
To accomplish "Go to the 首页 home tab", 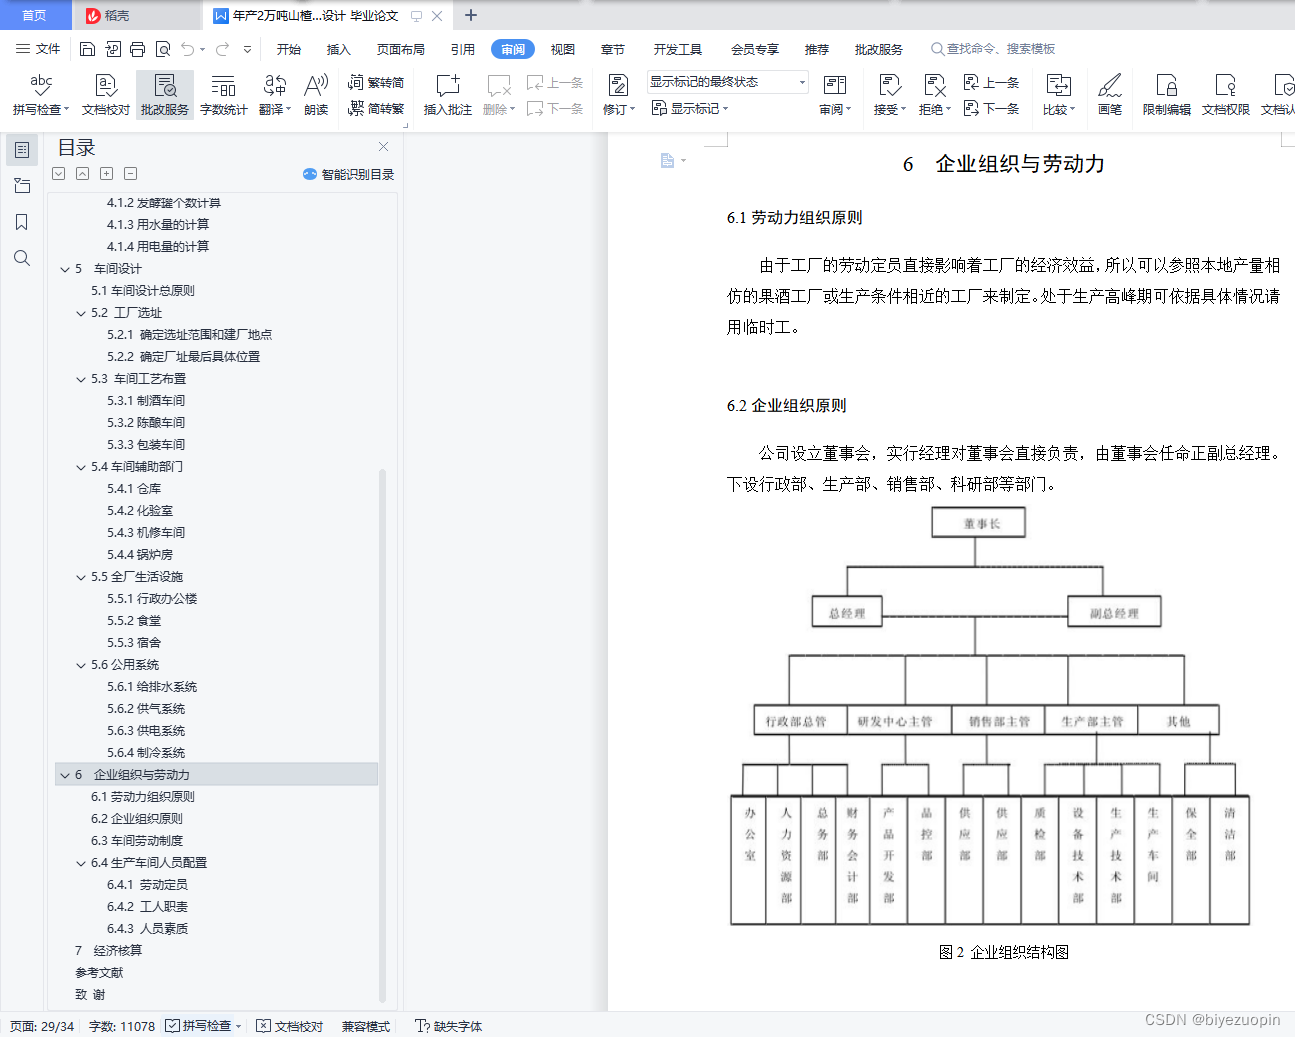I will (x=35, y=15).
